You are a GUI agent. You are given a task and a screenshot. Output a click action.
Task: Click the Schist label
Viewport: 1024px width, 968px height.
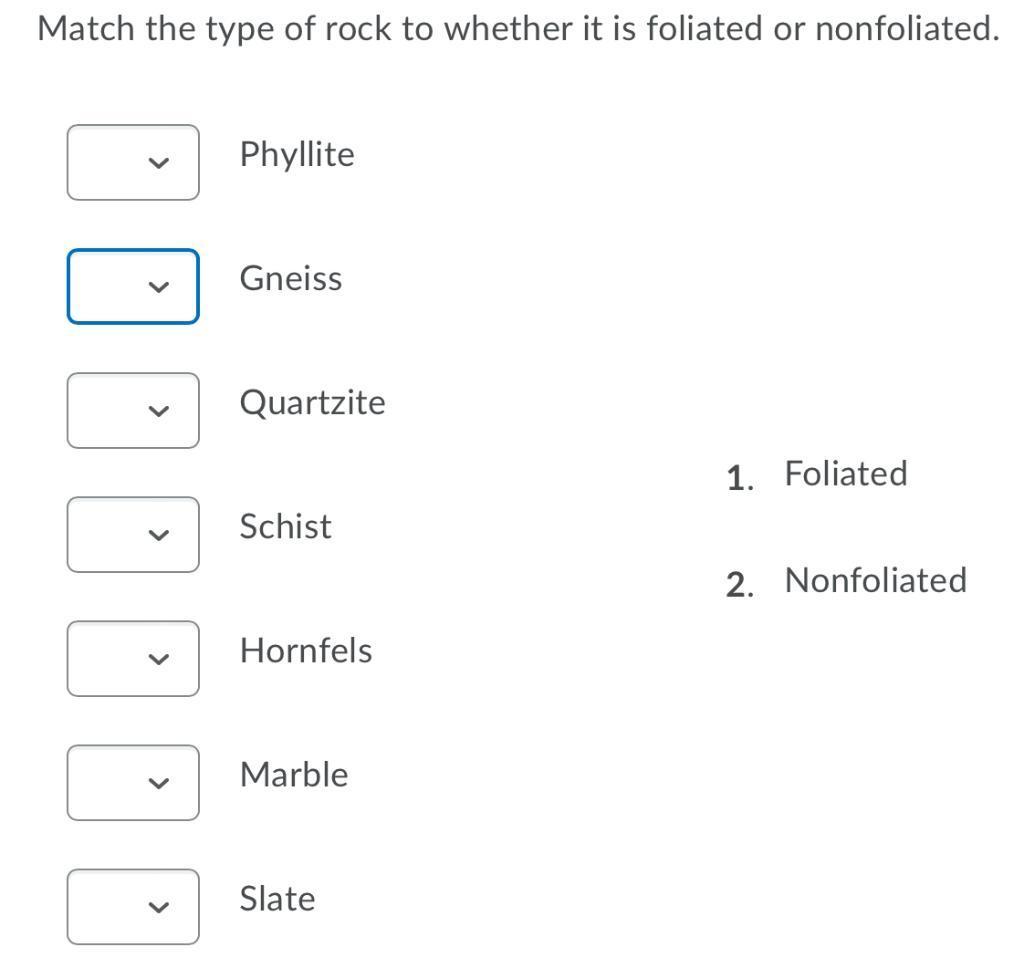pyautogui.click(x=285, y=527)
